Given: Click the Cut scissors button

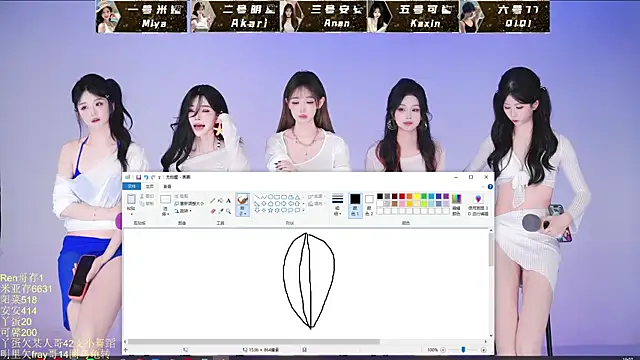Looking at the screenshot, I should [x=147, y=196].
